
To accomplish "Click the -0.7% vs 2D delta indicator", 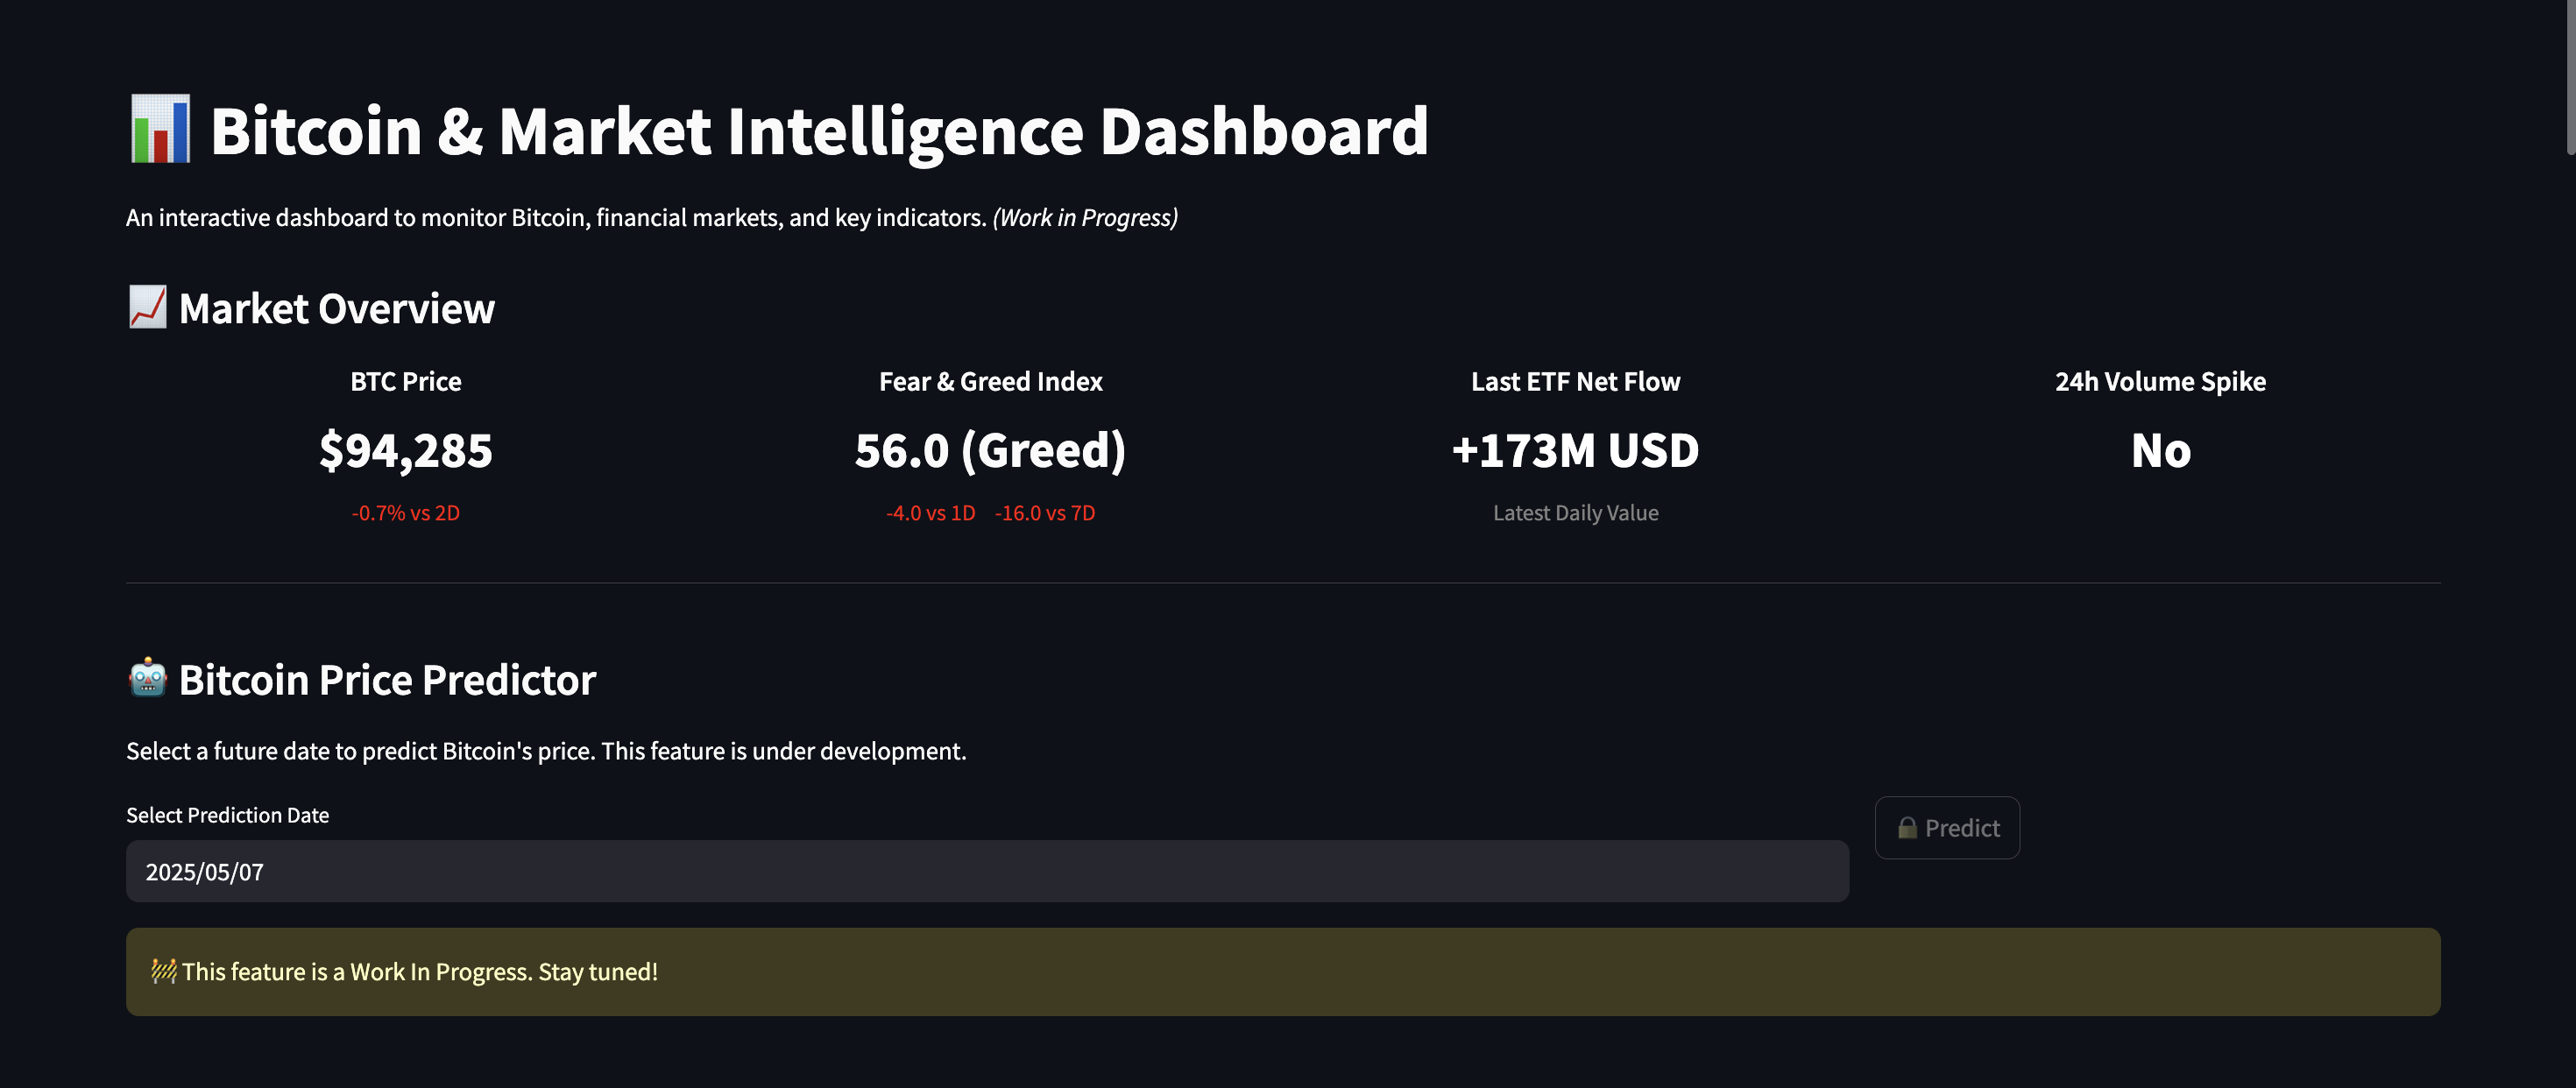I will tap(406, 513).
